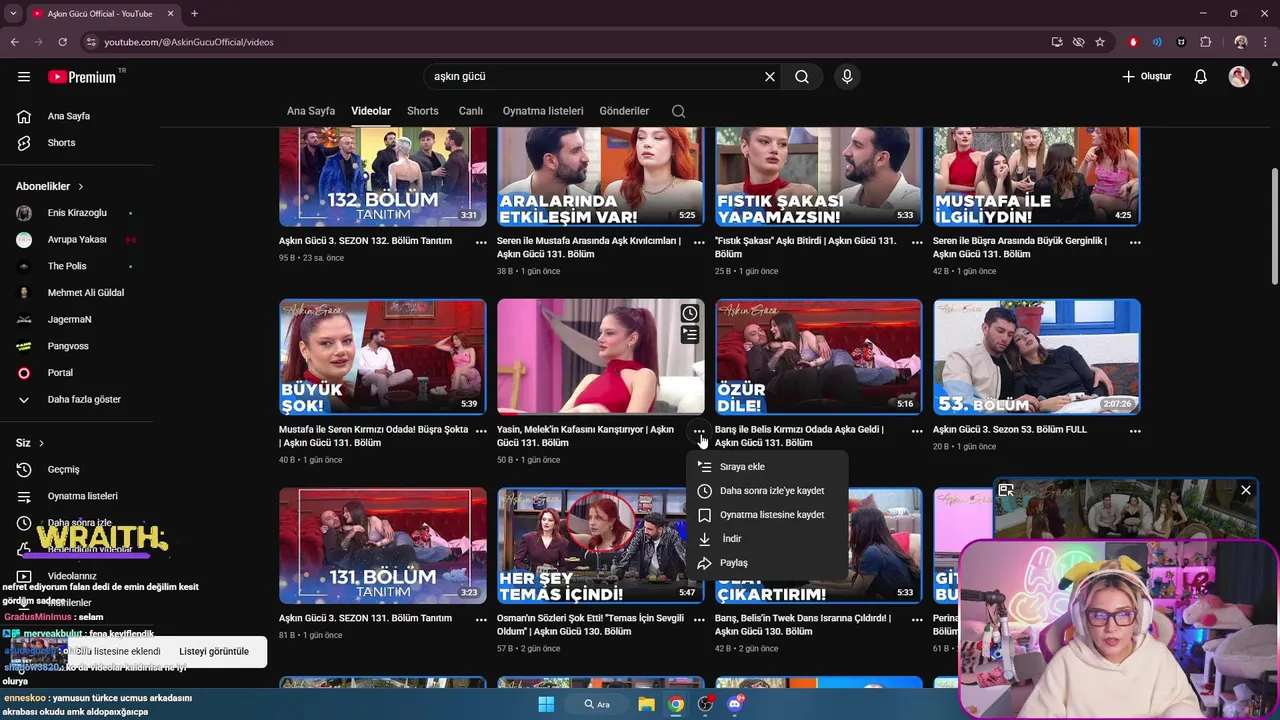
Task: Clear the search box text
Action: [x=770, y=77]
